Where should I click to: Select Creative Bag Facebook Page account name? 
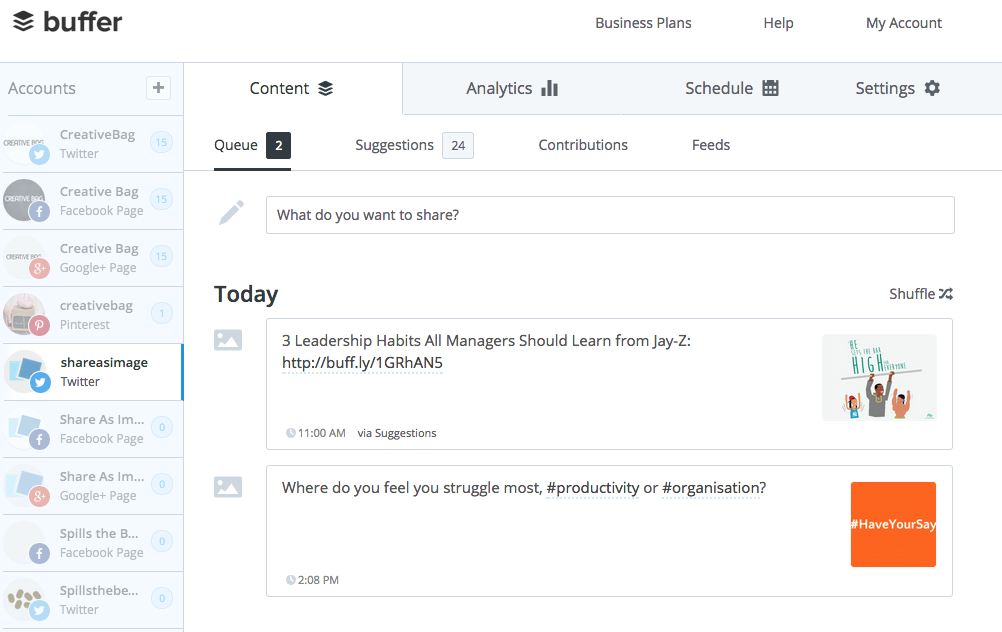tap(99, 192)
